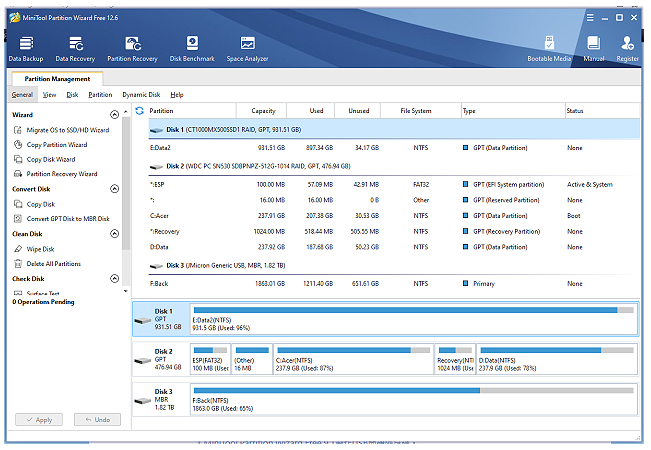651x450 pixels.
Task: Open Partition Recovery tool
Action: coord(132,49)
